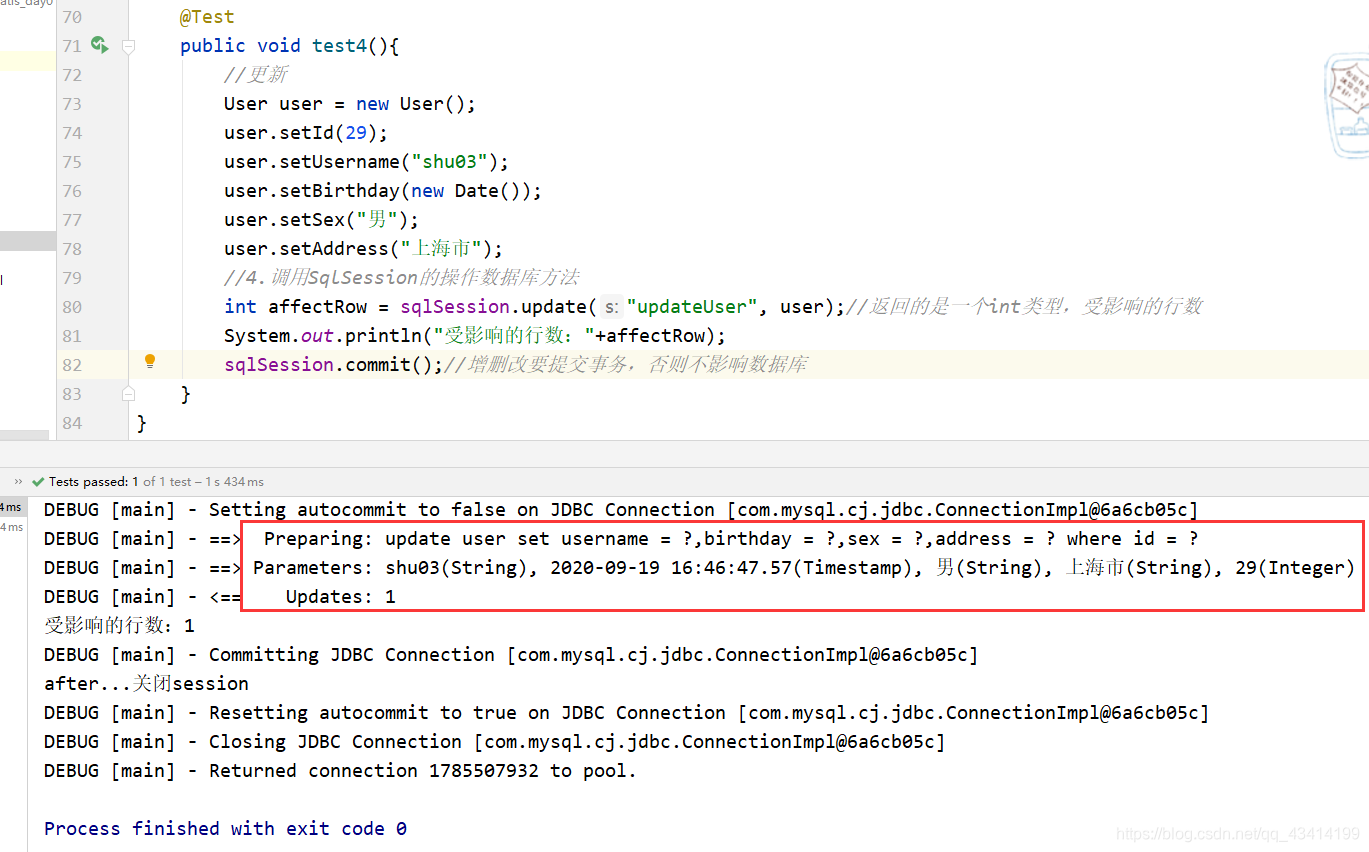Click the fold end marker at line 83
1369x852 pixels.
click(x=128, y=393)
